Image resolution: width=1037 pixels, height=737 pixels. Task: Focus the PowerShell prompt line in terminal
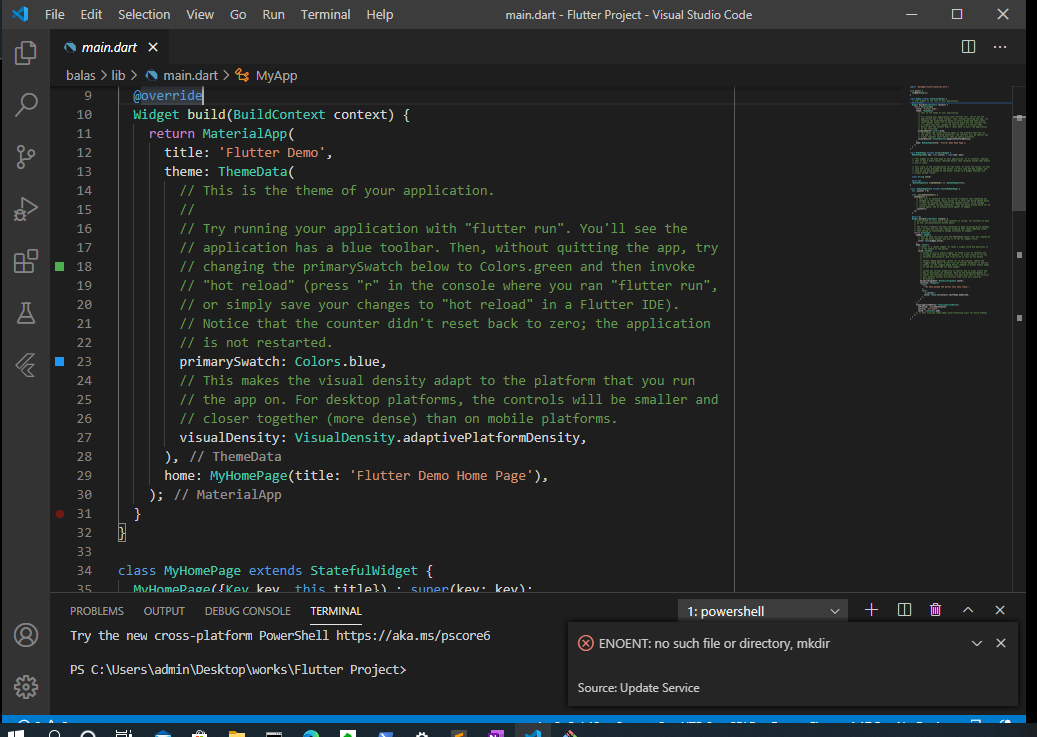click(x=238, y=670)
